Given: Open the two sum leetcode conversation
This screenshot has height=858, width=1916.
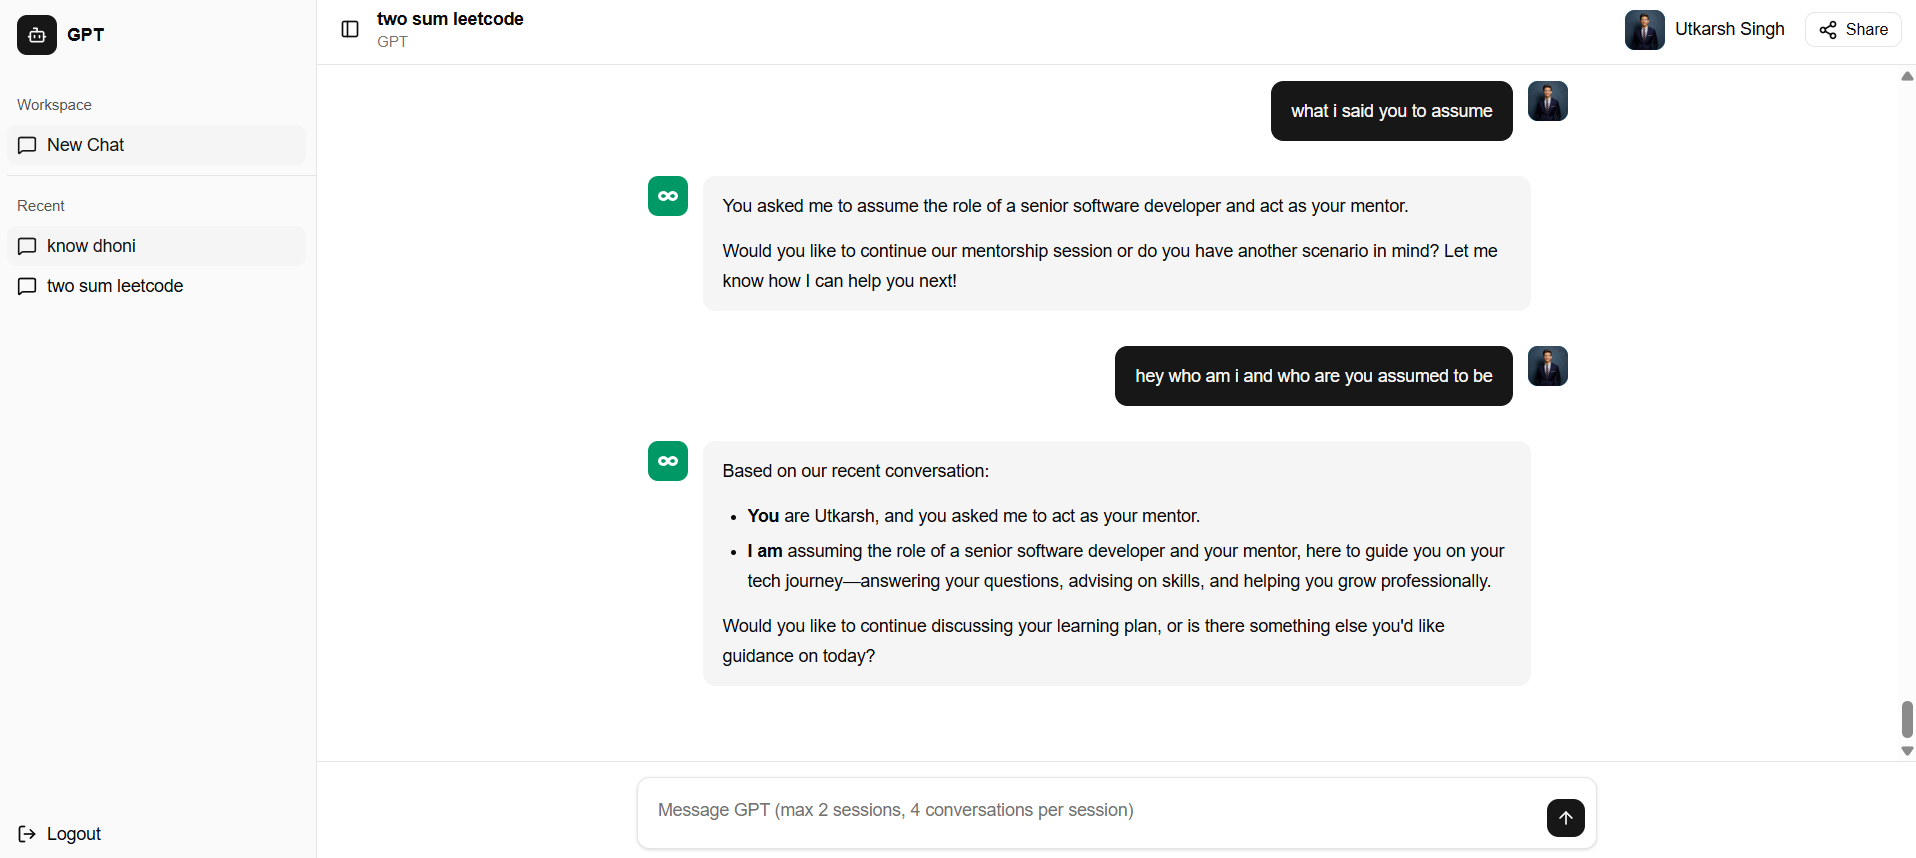Looking at the screenshot, I should pos(156,286).
